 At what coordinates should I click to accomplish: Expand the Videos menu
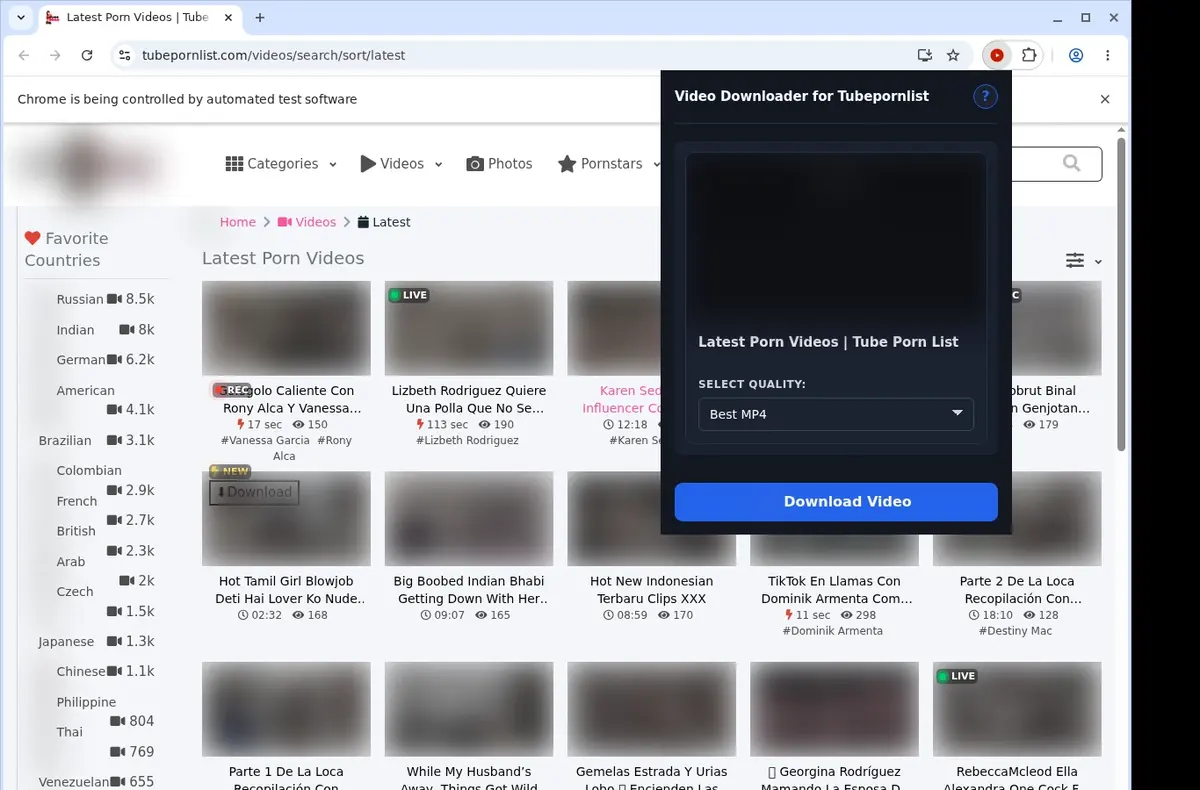click(x=401, y=164)
